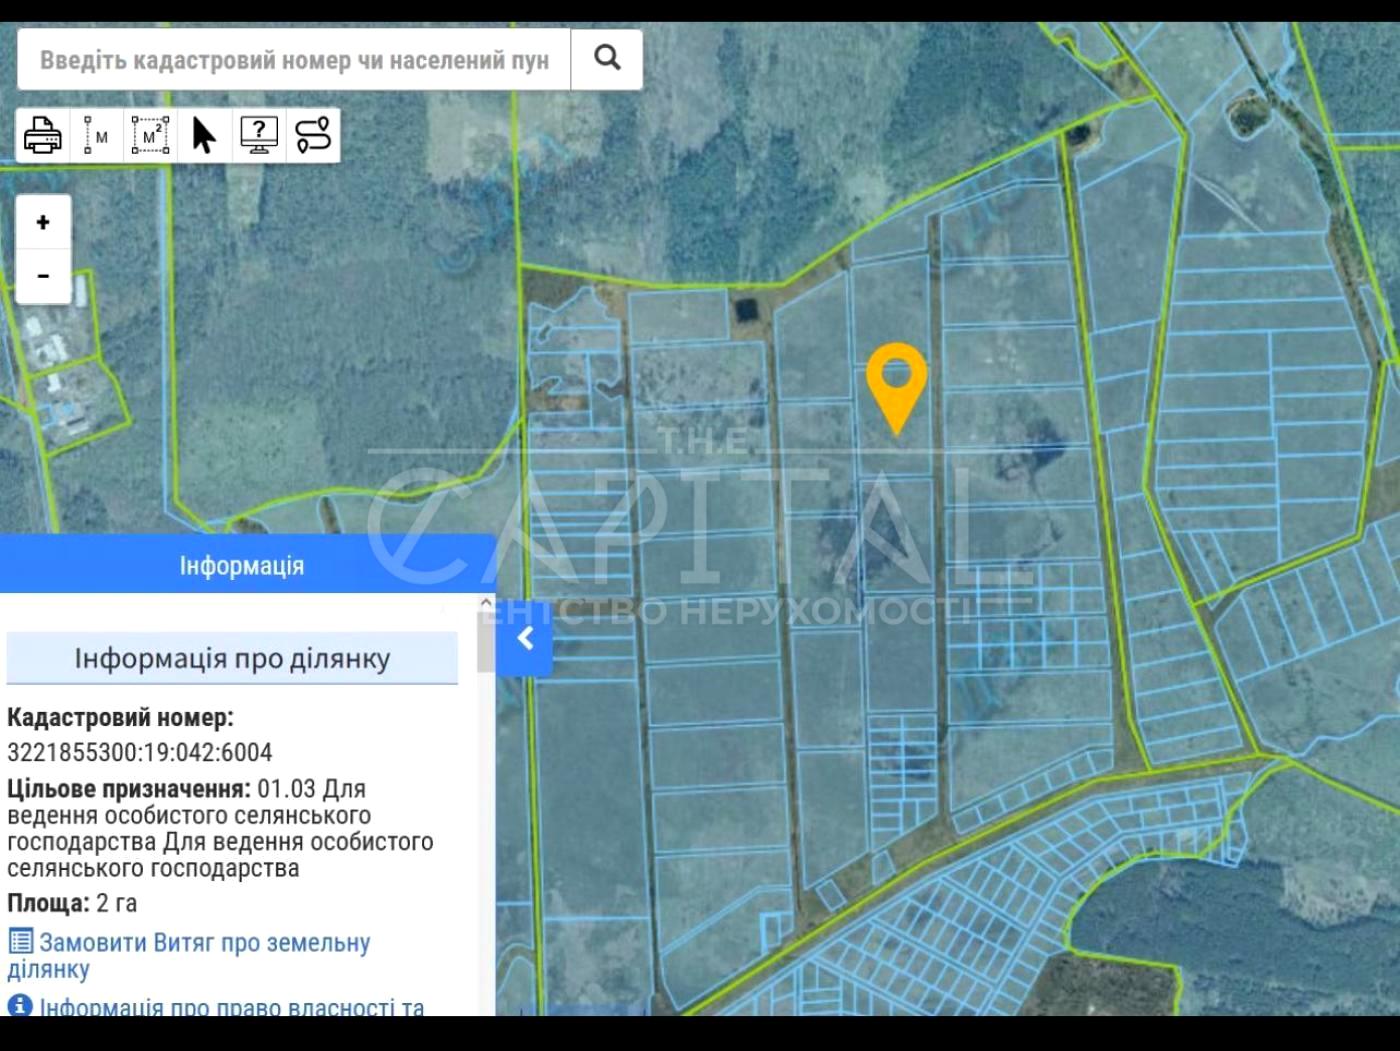Screen dimensions: 1400x1051
Task: Choose the arrow pointer selection tool
Action: 204,135
